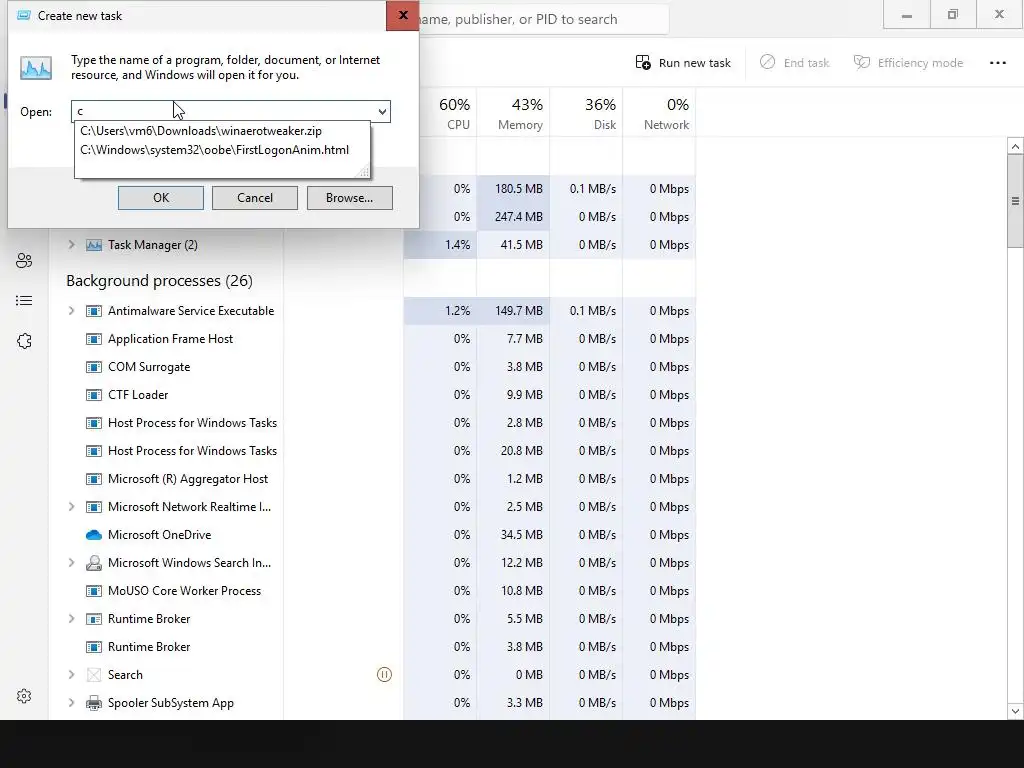Minimize the Task Manager window
This screenshot has width=1024, height=768.
[x=906, y=14]
